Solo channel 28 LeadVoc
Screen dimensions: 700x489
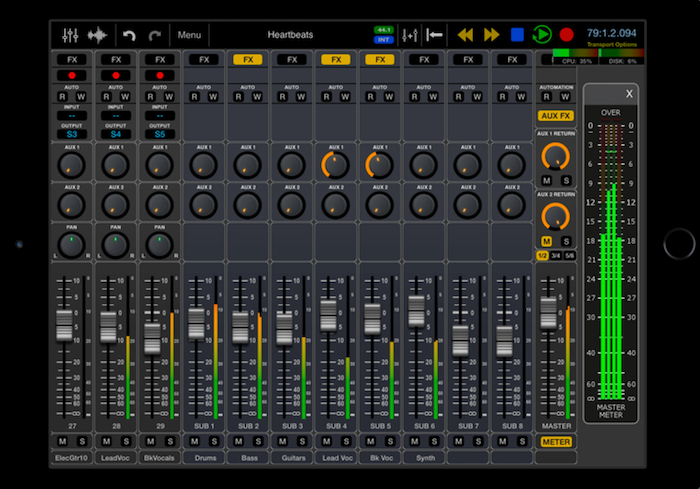pos(126,442)
